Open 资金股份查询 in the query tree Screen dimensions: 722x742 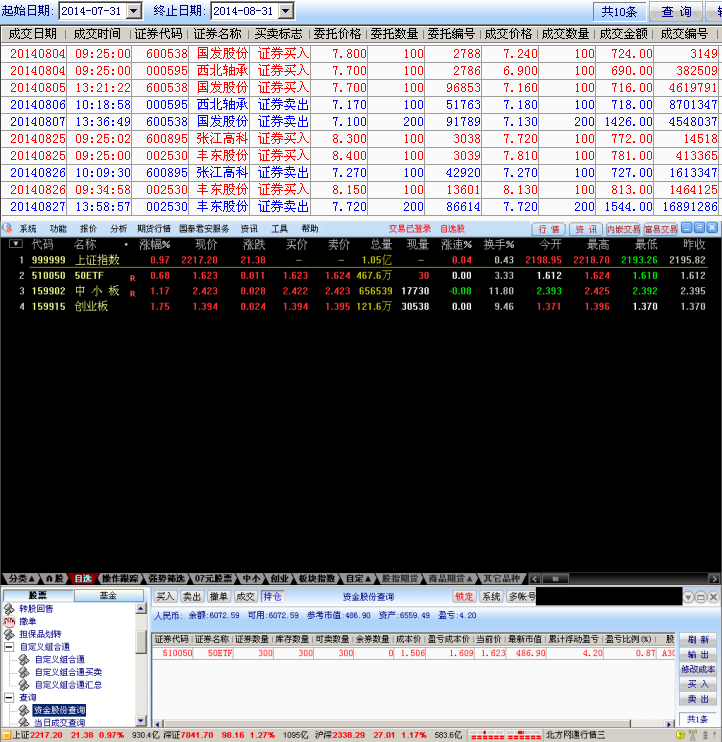(59, 710)
